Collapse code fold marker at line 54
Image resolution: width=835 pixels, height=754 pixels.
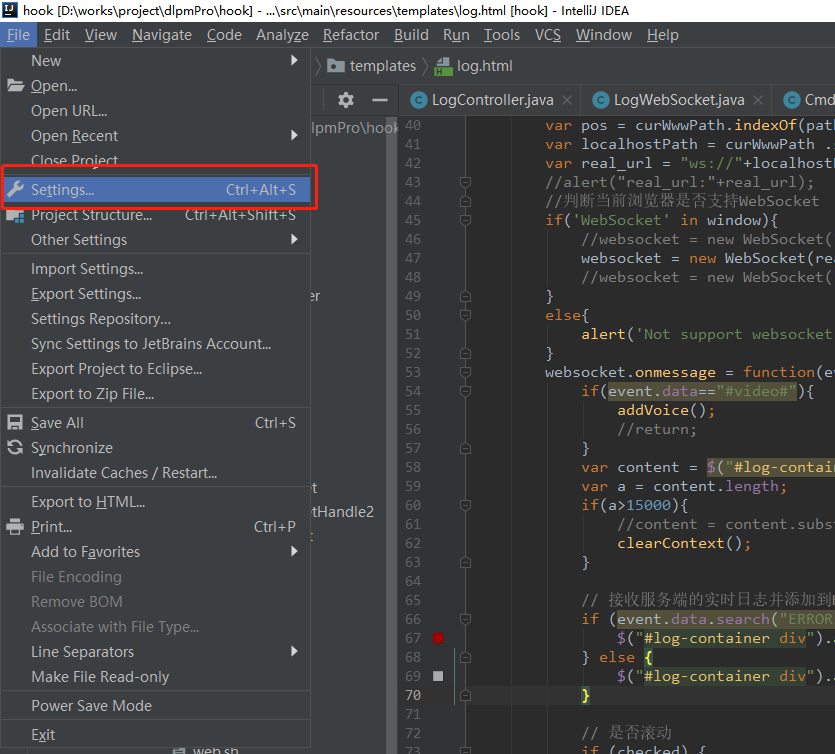pyautogui.click(x=465, y=391)
